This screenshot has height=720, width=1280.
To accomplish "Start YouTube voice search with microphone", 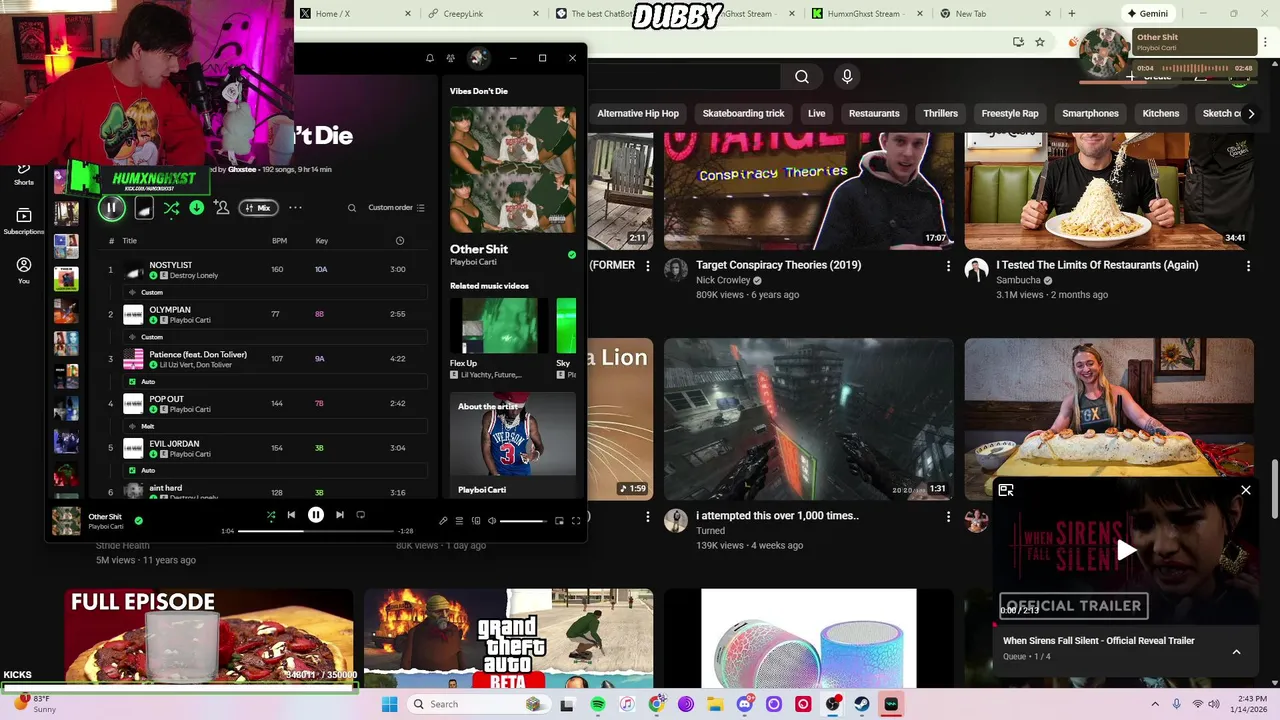I will click(x=847, y=77).
